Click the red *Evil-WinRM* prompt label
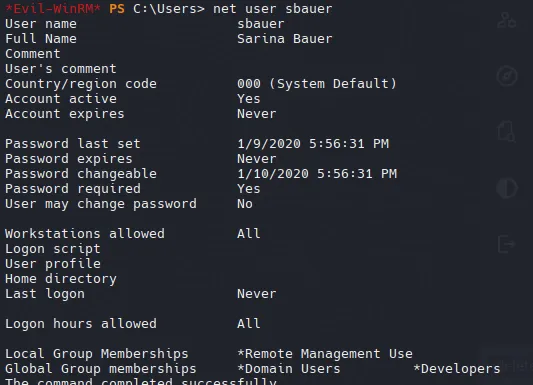Image resolution: width=533 pixels, height=385 pixels. (x=53, y=9)
